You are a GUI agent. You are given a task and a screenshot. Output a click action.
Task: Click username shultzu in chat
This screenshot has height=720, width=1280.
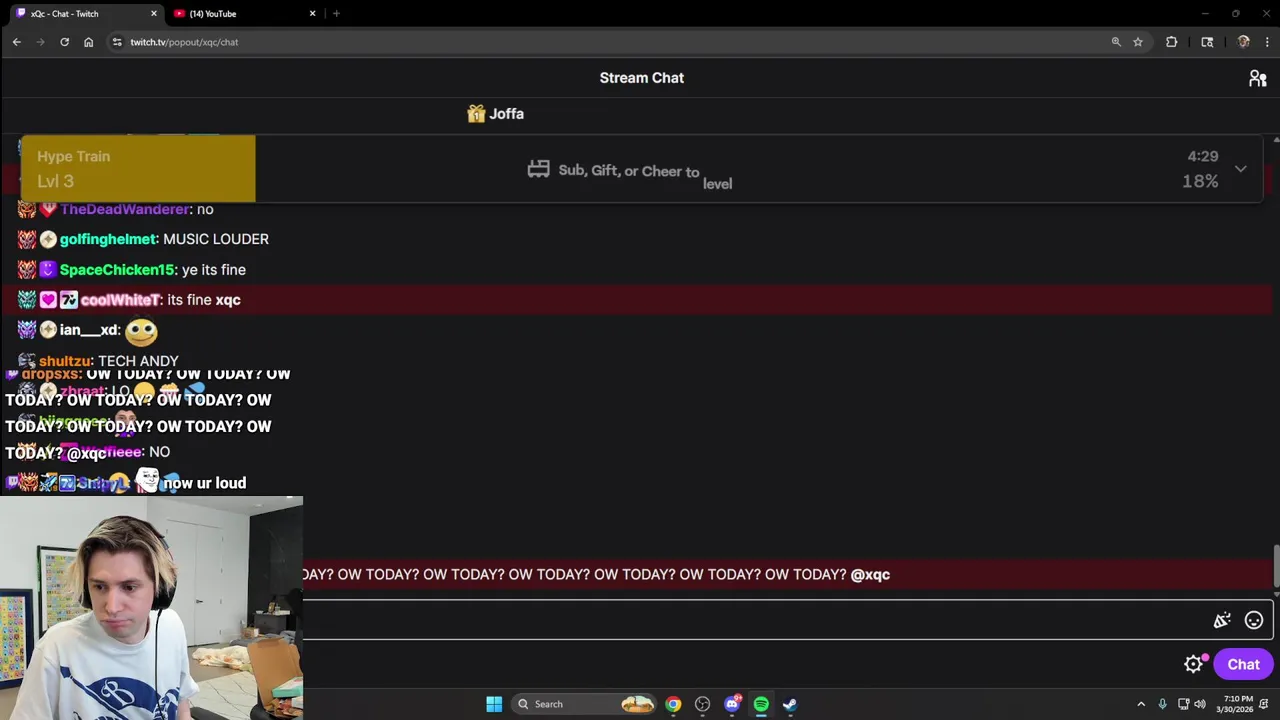tap(65, 361)
